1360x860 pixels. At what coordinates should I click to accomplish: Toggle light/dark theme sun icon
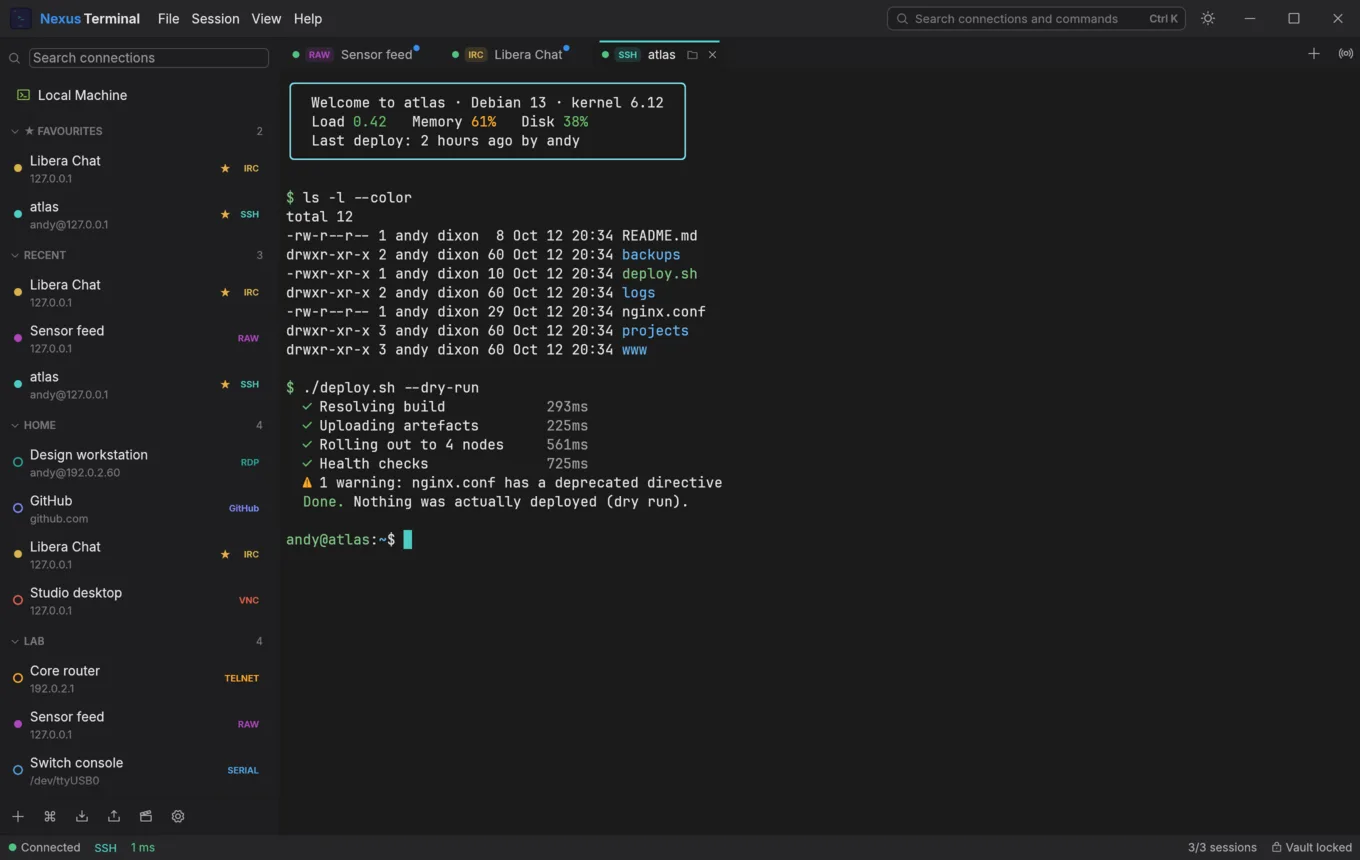pos(1208,18)
